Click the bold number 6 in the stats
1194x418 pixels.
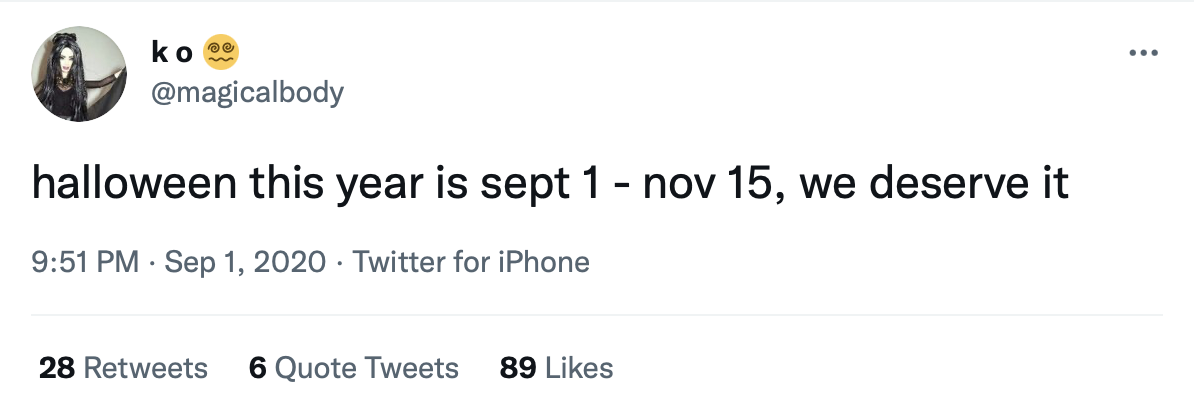[x=257, y=368]
